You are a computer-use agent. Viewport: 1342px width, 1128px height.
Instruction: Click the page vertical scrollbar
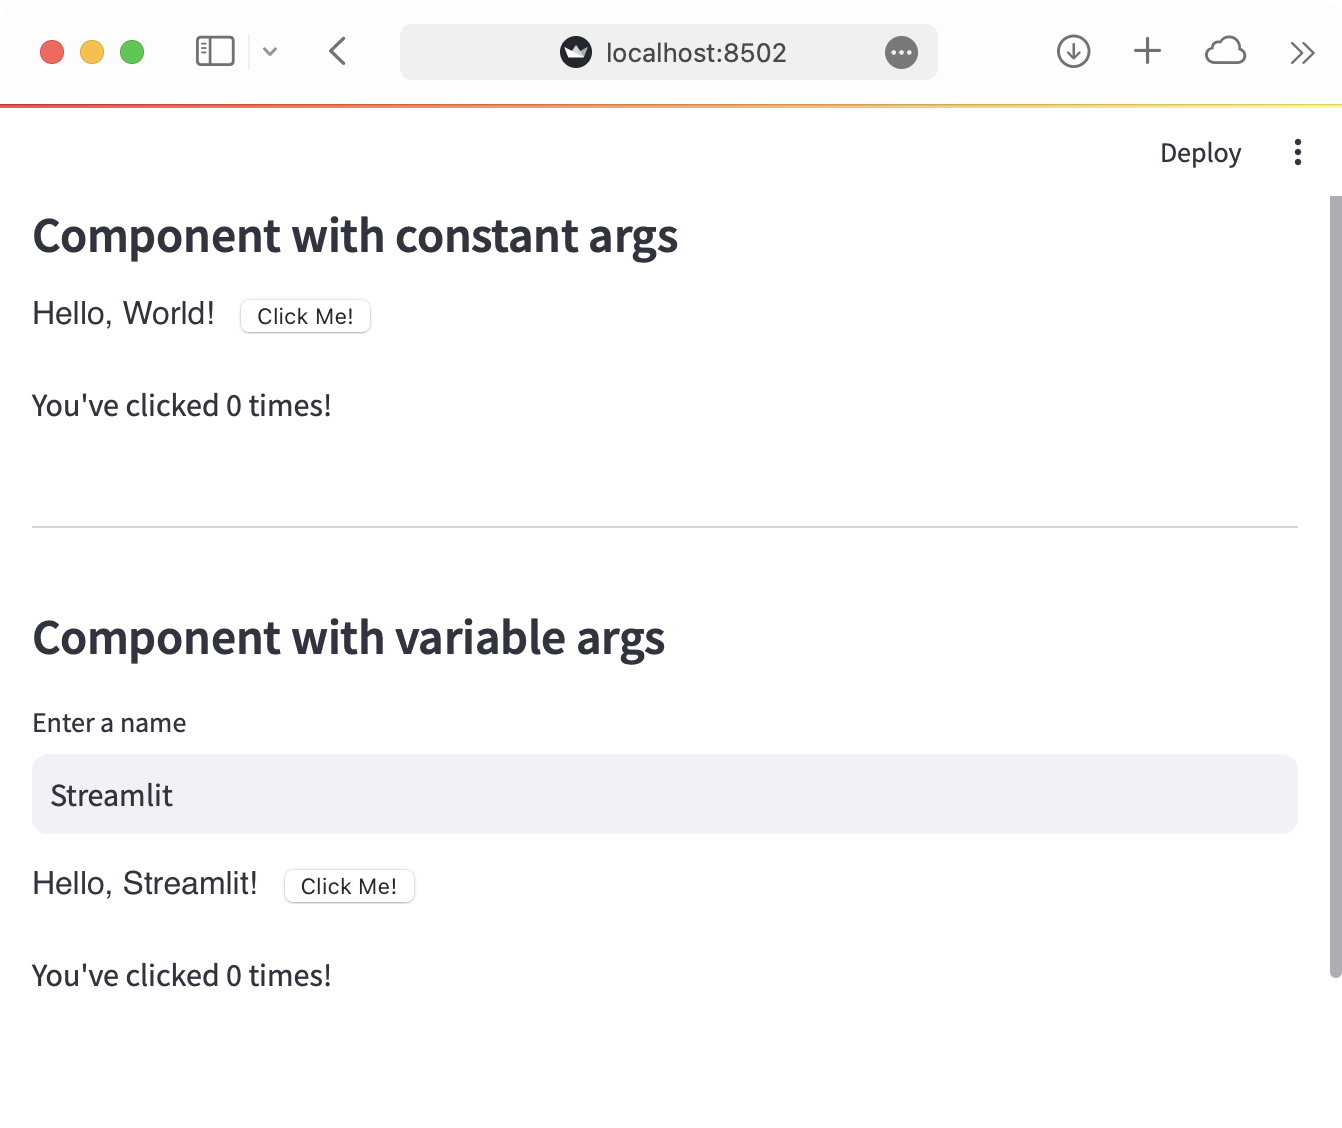click(x=1335, y=586)
